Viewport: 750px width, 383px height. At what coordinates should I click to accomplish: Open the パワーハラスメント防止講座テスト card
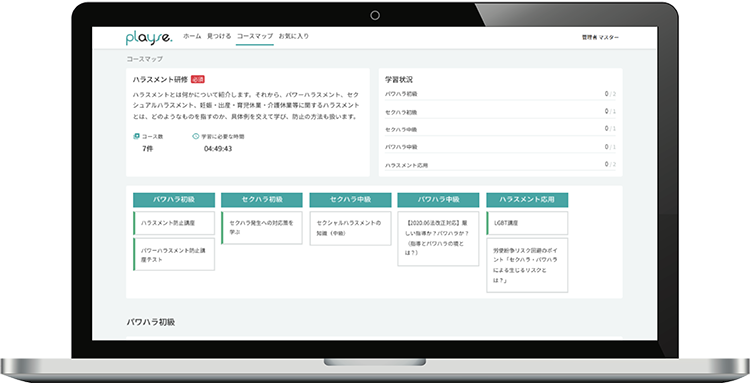[x=174, y=254]
